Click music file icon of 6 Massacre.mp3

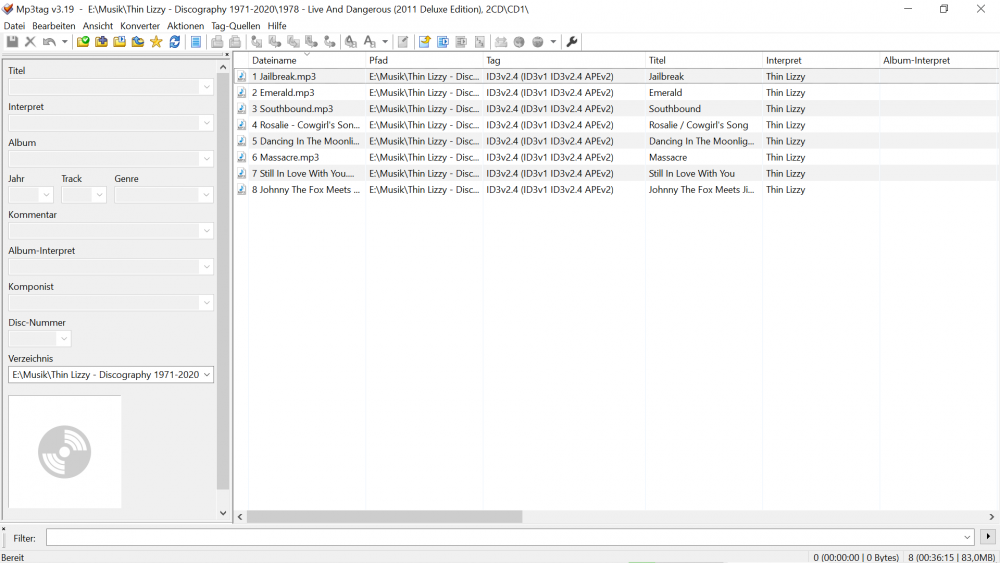242,157
